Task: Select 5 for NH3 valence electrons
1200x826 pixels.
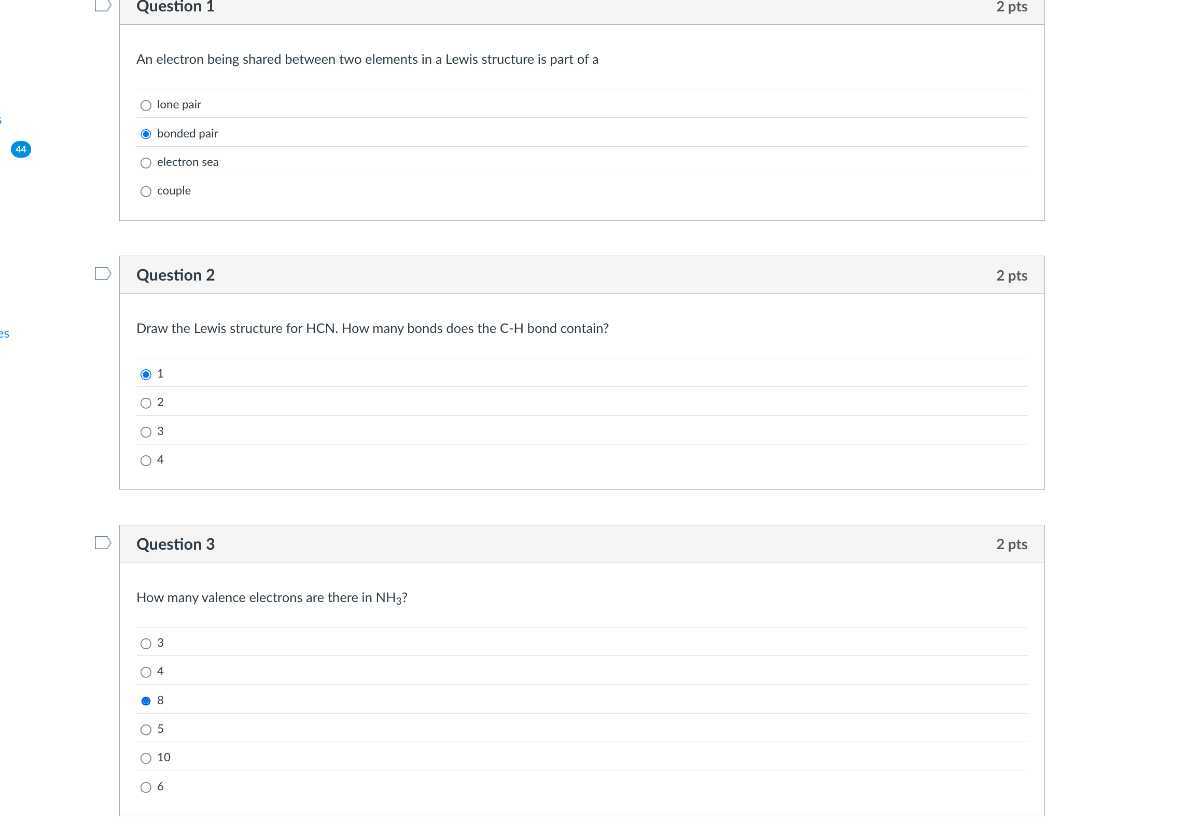Action: tap(146, 730)
